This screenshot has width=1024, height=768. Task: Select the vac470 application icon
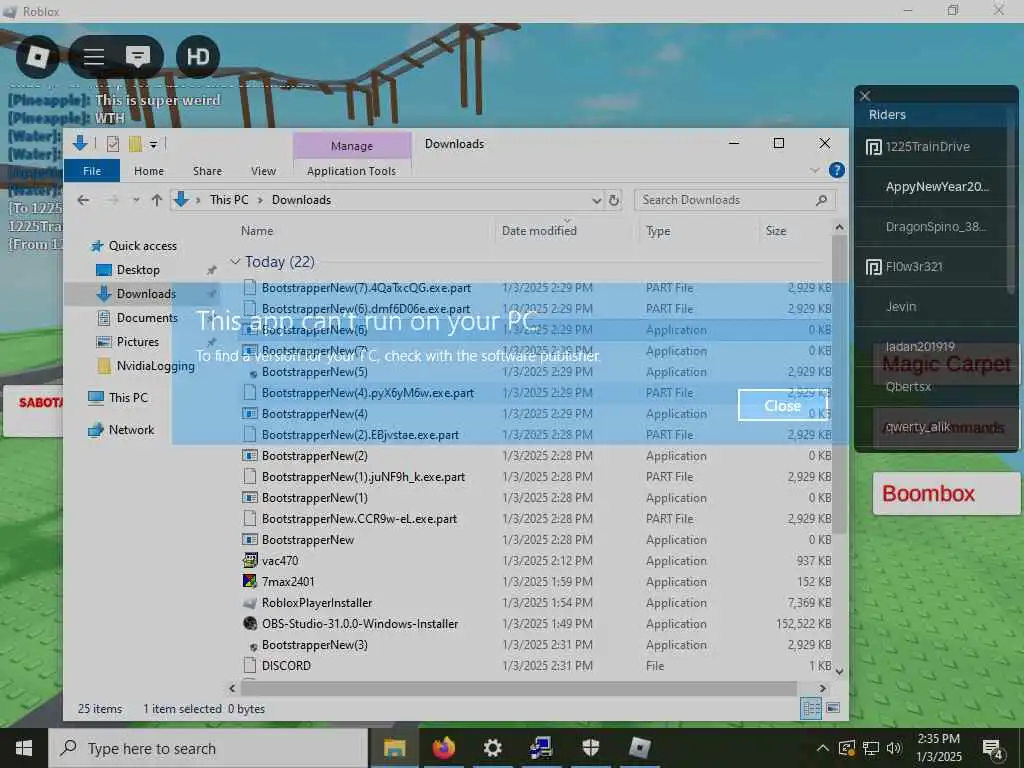click(249, 560)
